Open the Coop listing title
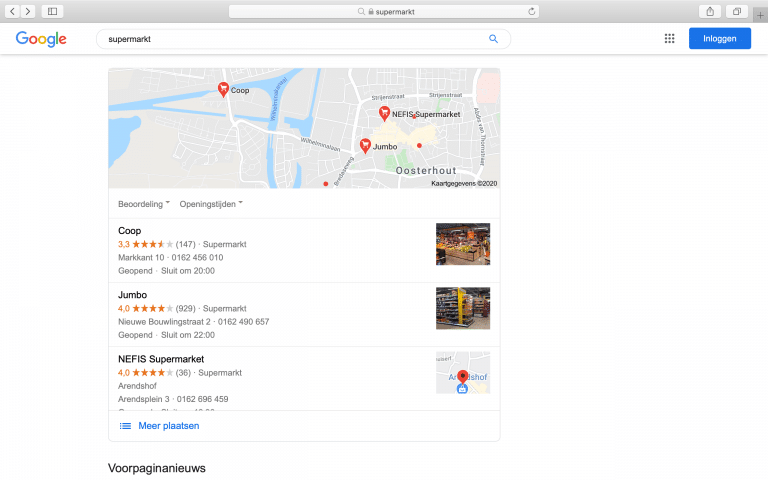The width and height of the screenshot is (768, 480). click(x=130, y=230)
